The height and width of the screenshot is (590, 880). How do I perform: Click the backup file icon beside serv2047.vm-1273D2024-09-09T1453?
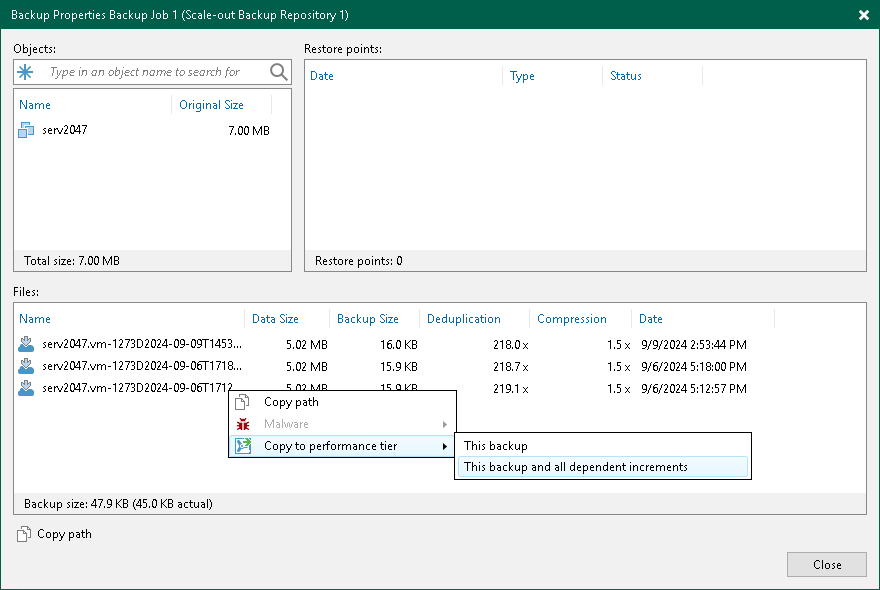pyautogui.click(x=25, y=344)
